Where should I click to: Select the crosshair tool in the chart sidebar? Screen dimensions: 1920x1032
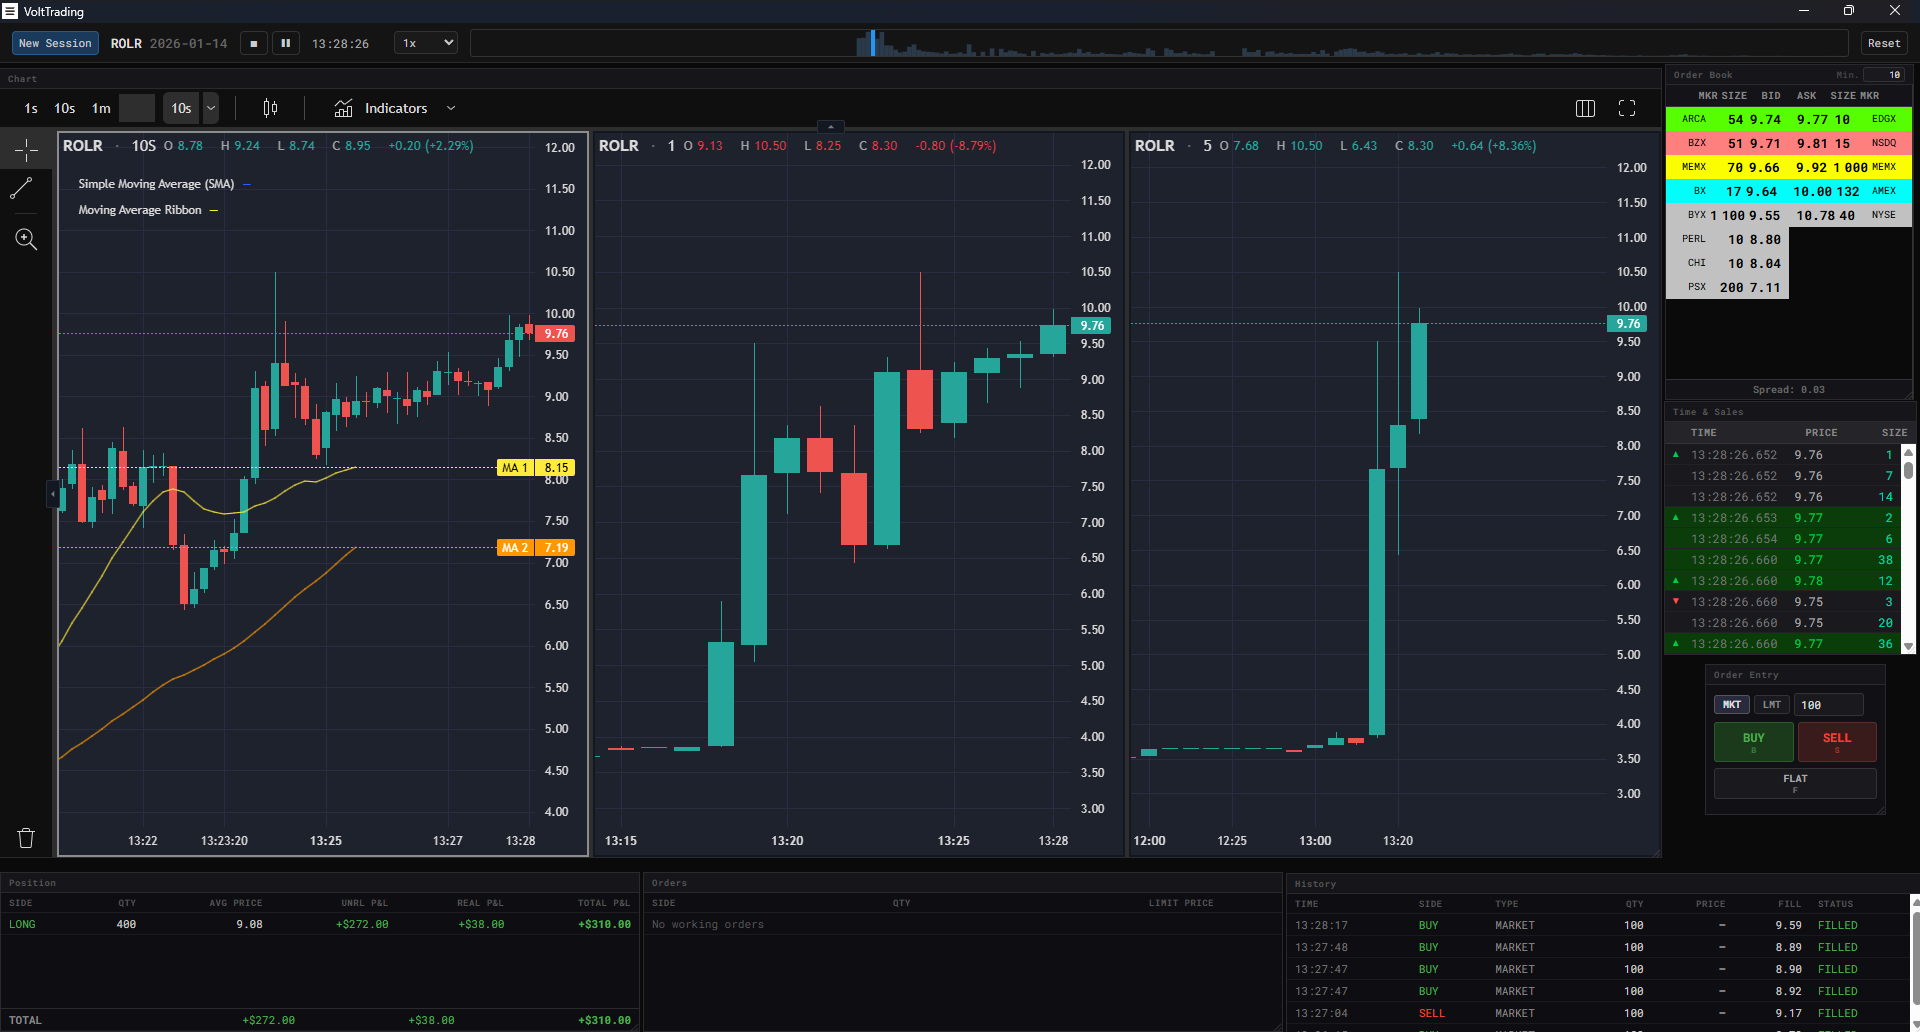coord(25,148)
